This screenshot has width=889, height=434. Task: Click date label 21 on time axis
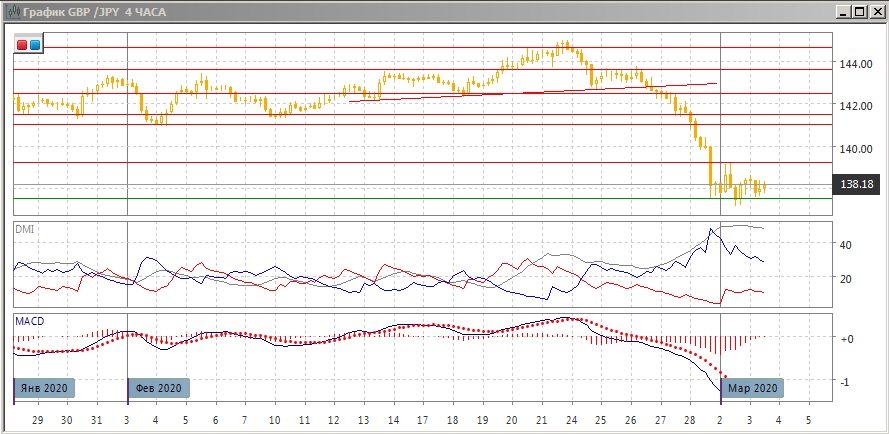pyautogui.click(x=542, y=420)
